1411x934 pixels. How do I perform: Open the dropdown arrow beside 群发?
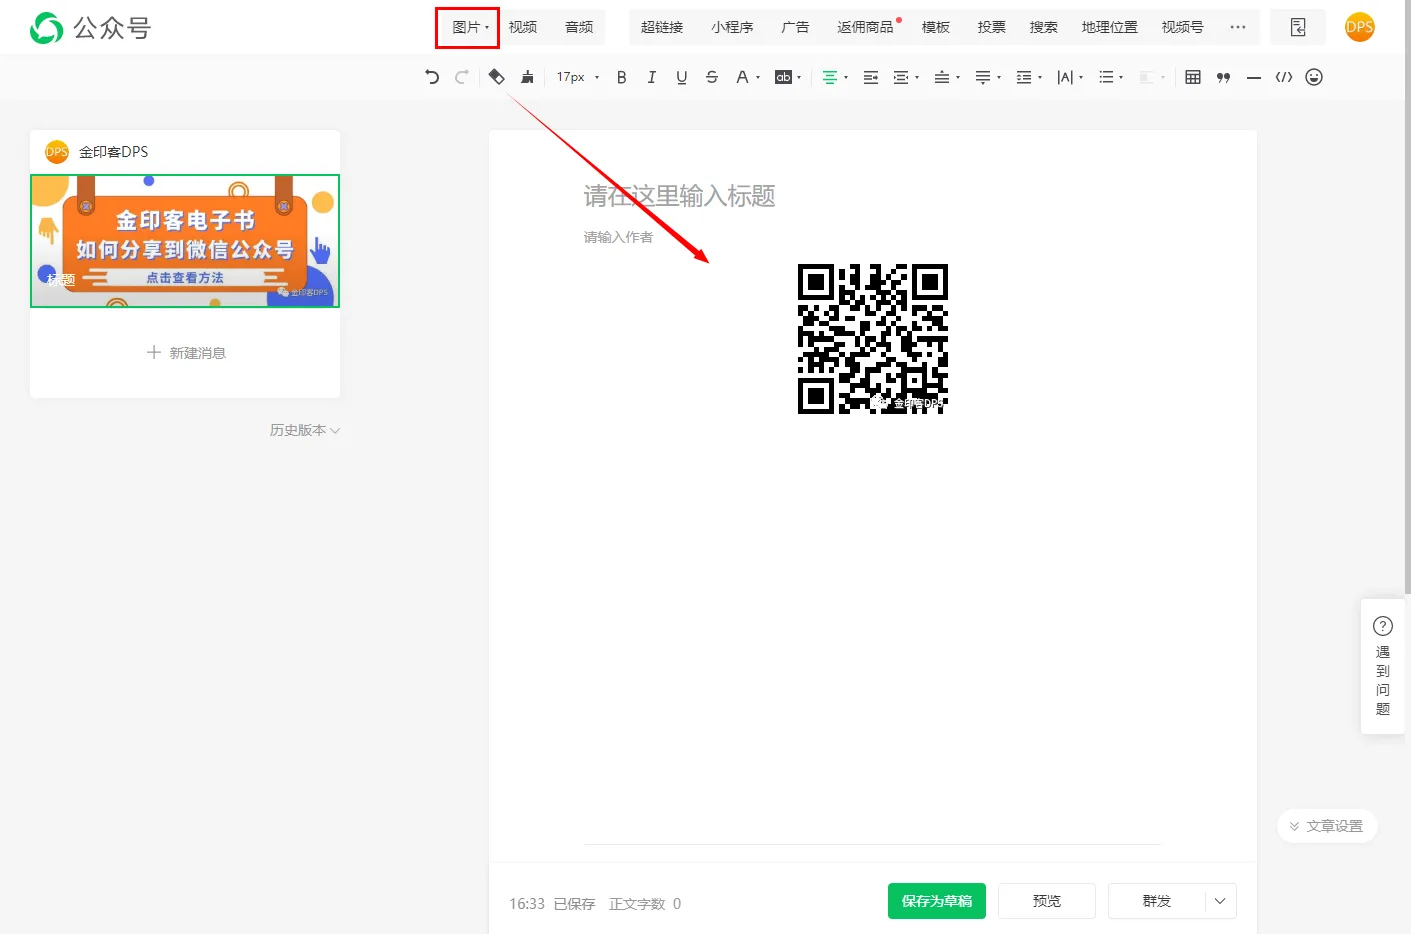(x=1221, y=901)
